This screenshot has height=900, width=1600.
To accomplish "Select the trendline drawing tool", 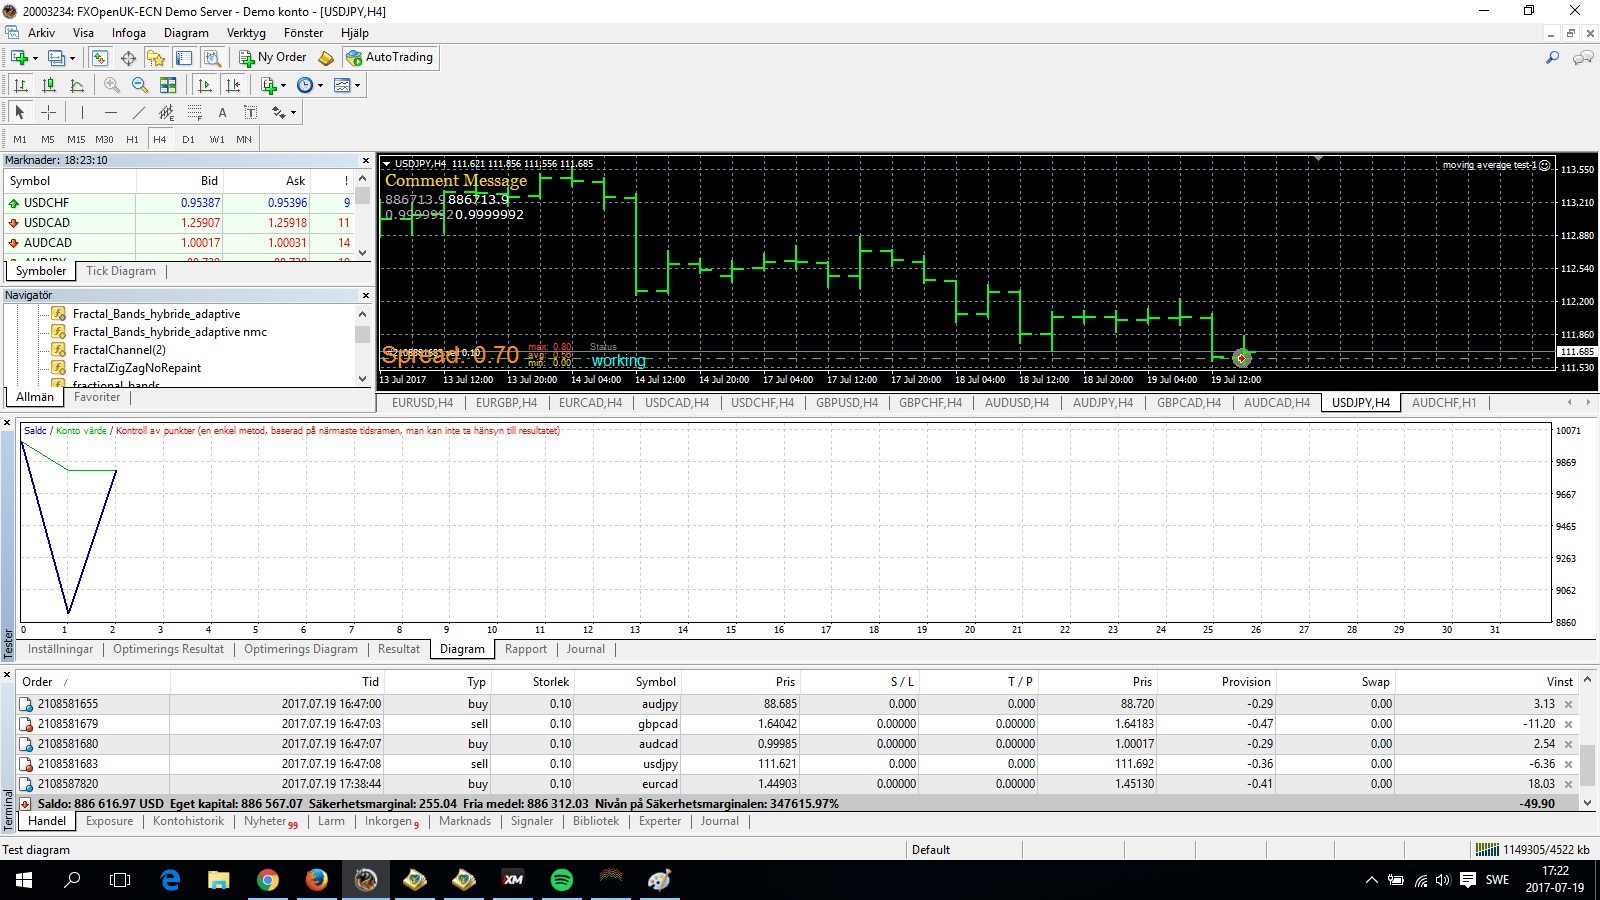I will click(138, 112).
